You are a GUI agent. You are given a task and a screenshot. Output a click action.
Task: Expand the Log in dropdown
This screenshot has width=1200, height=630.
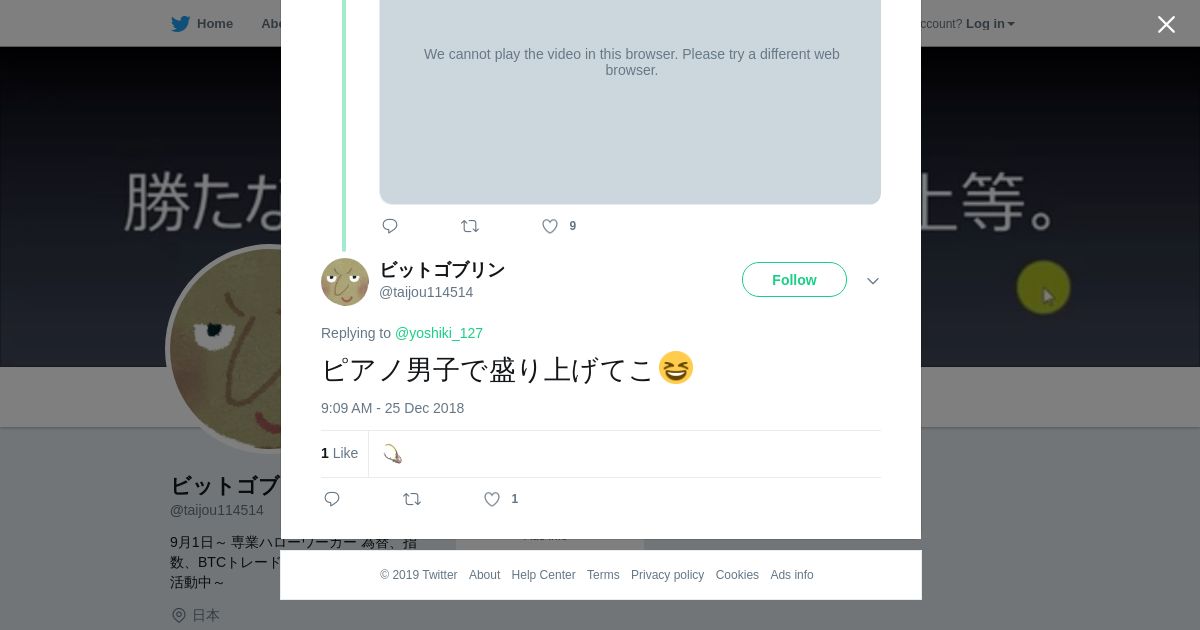[x=990, y=24]
